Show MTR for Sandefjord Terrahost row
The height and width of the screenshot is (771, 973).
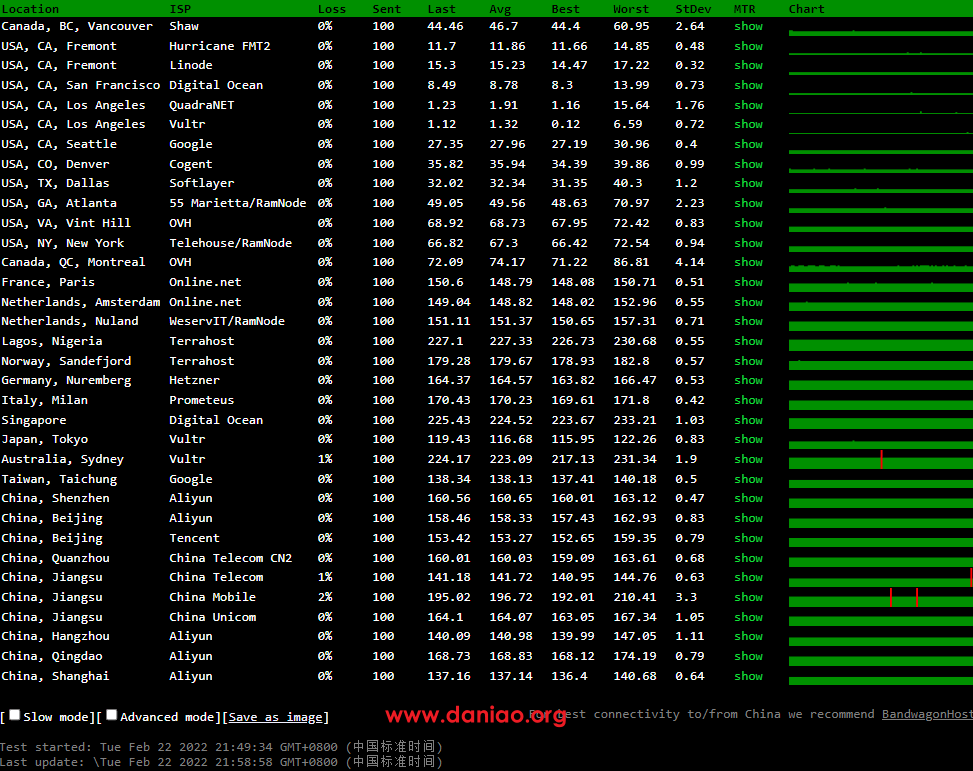[x=748, y=361]
